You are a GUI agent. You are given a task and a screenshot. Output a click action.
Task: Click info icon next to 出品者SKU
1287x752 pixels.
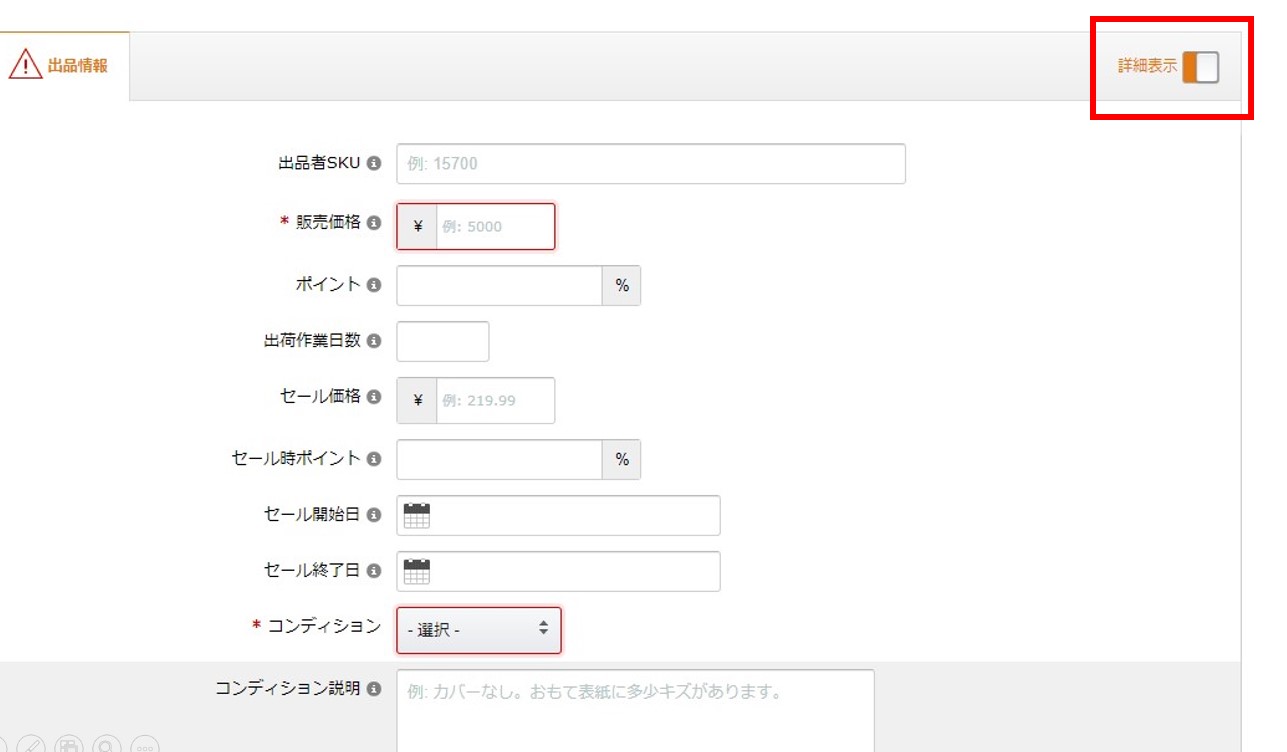pos(374,163)
